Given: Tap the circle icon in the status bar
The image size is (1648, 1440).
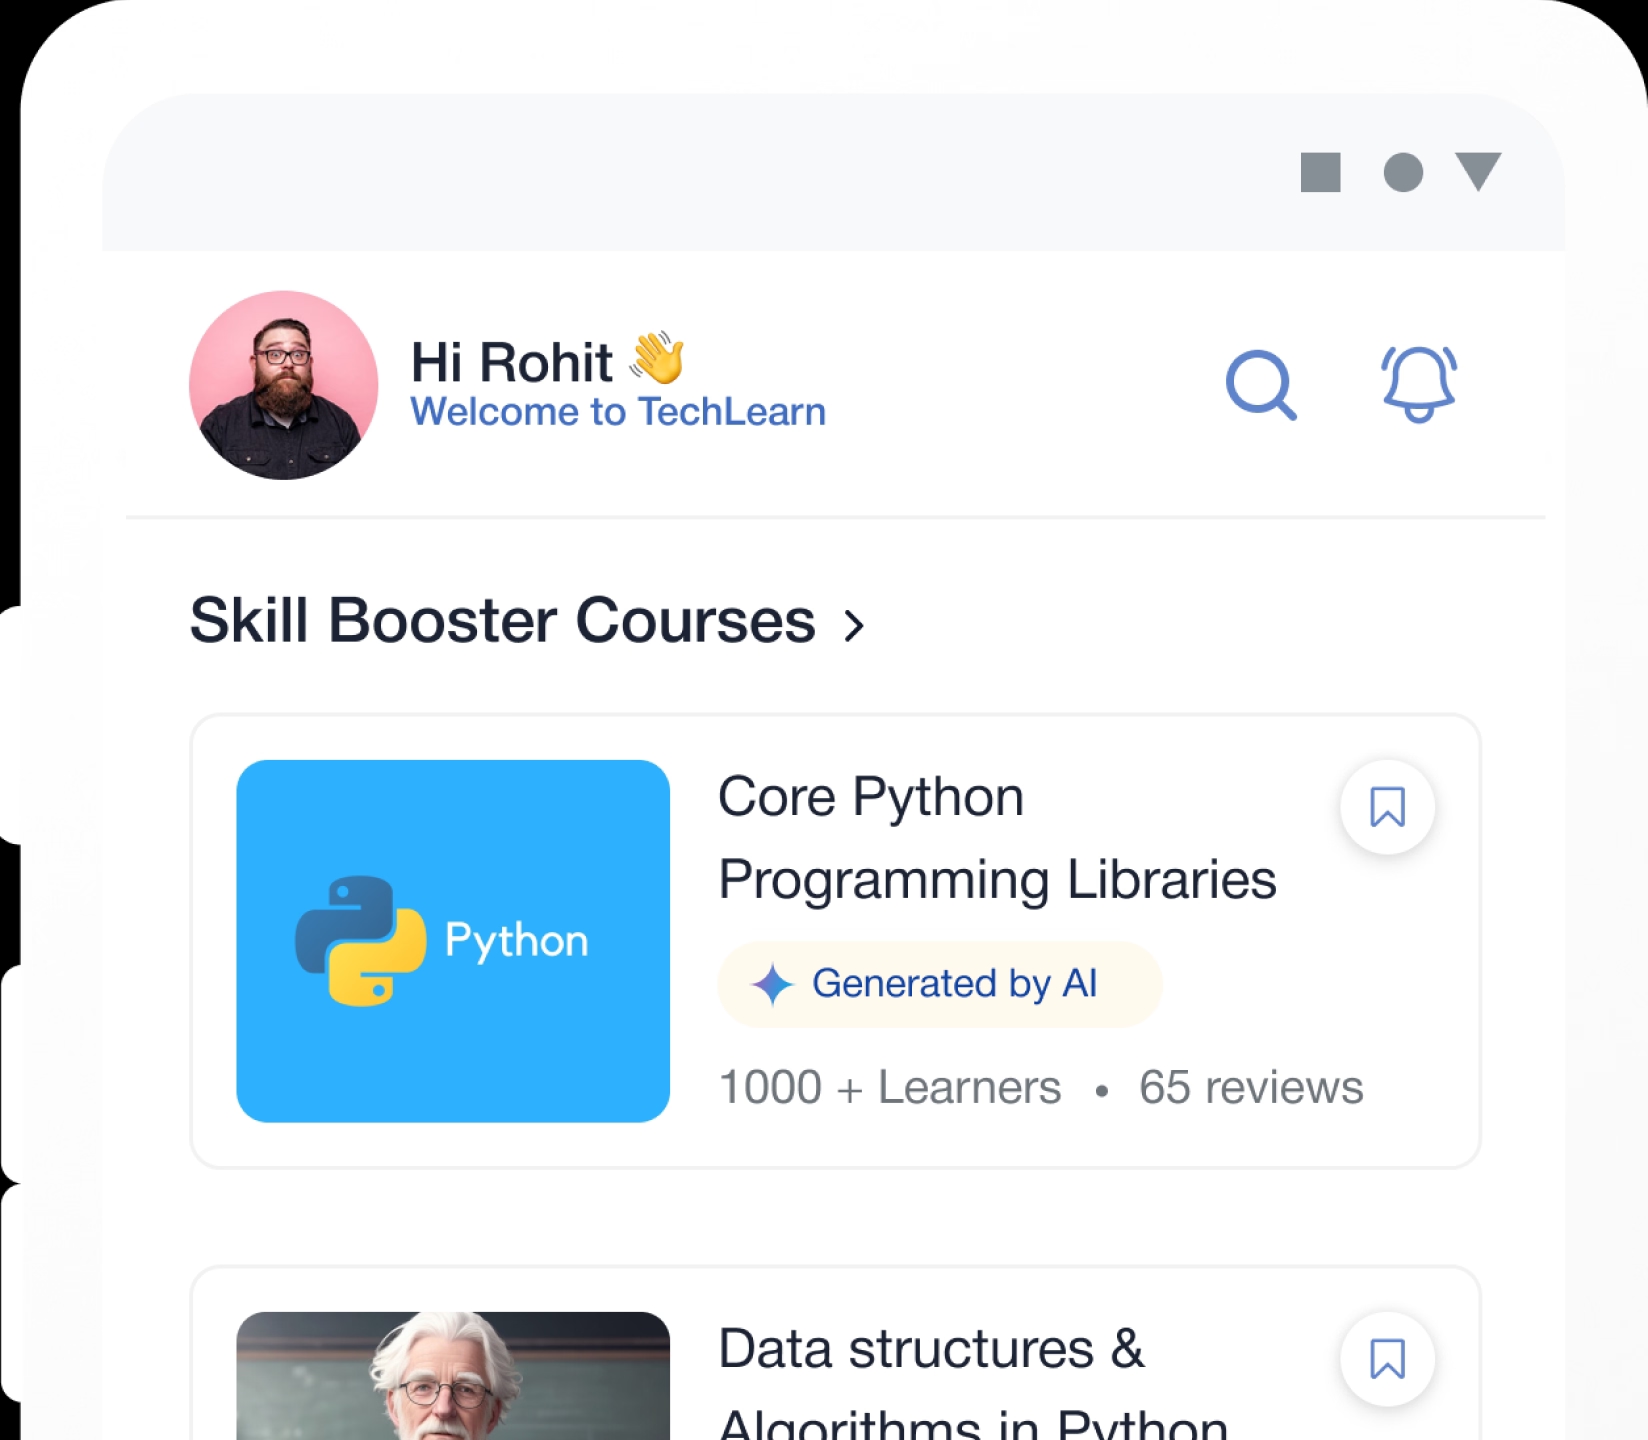Looking at the screenshot, I should coord(1403,172).
